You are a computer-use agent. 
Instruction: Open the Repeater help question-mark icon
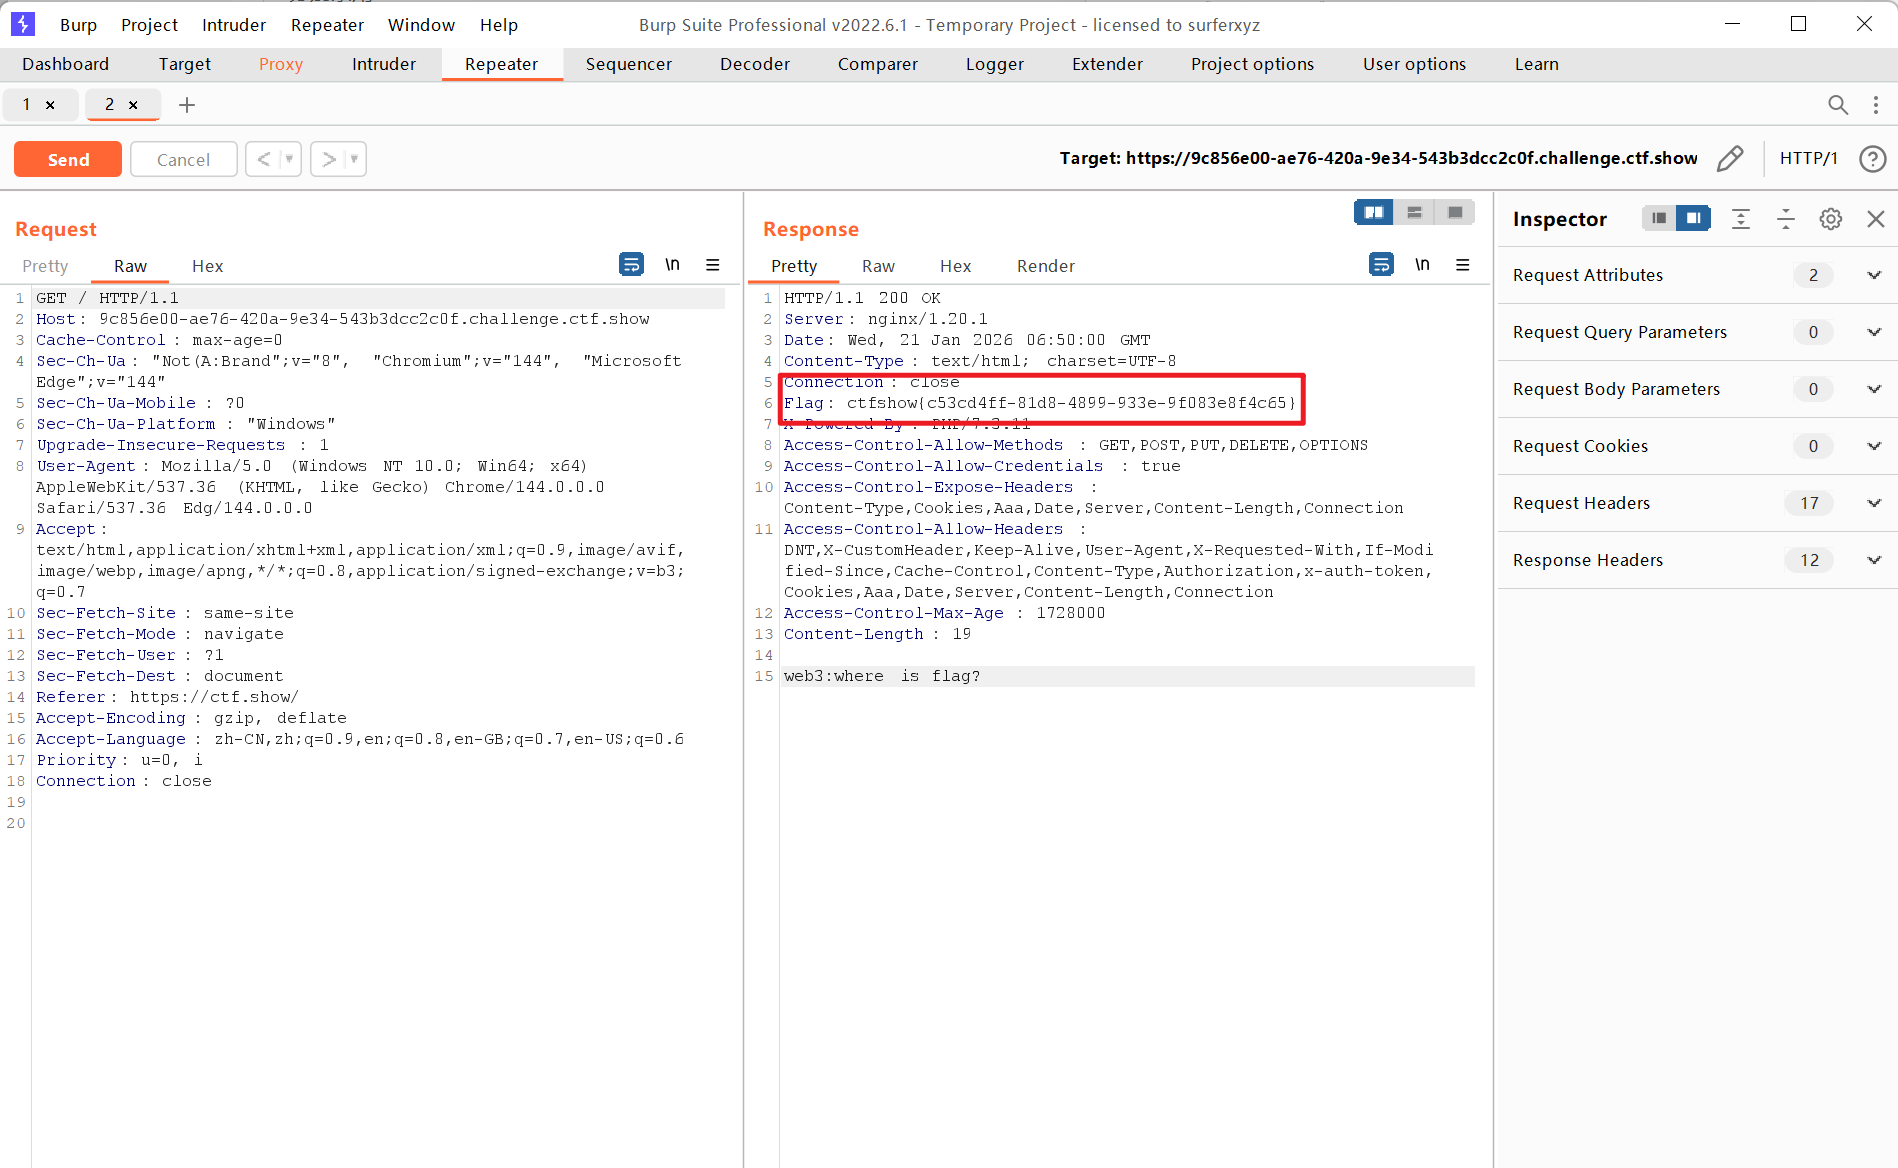click(1873, 158)
